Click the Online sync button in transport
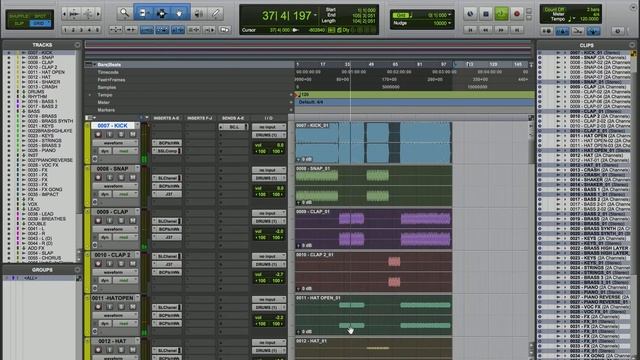The image size is (640, 360). 470,14
